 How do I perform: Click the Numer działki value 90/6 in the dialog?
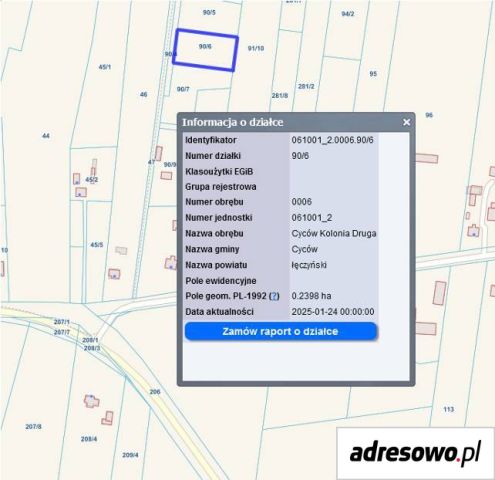tap(300, 156)
